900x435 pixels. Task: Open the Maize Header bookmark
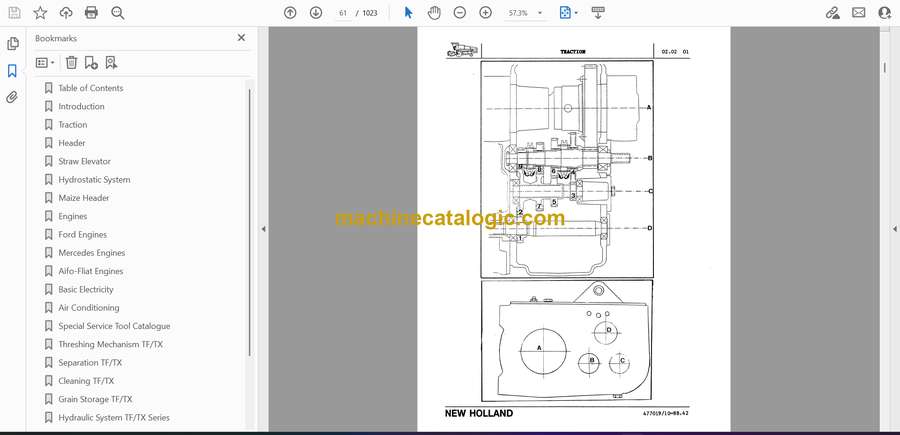(x=84, y=198)
